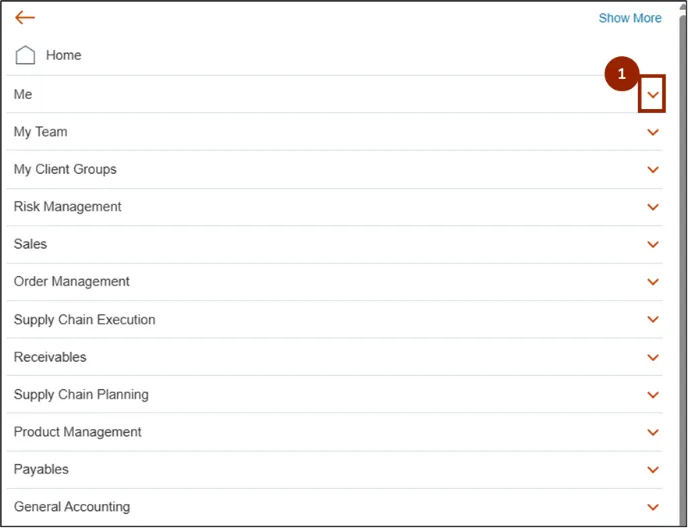Go to Home page label
The width and height of the screenshot is (688, 528).
pos(63,55)
